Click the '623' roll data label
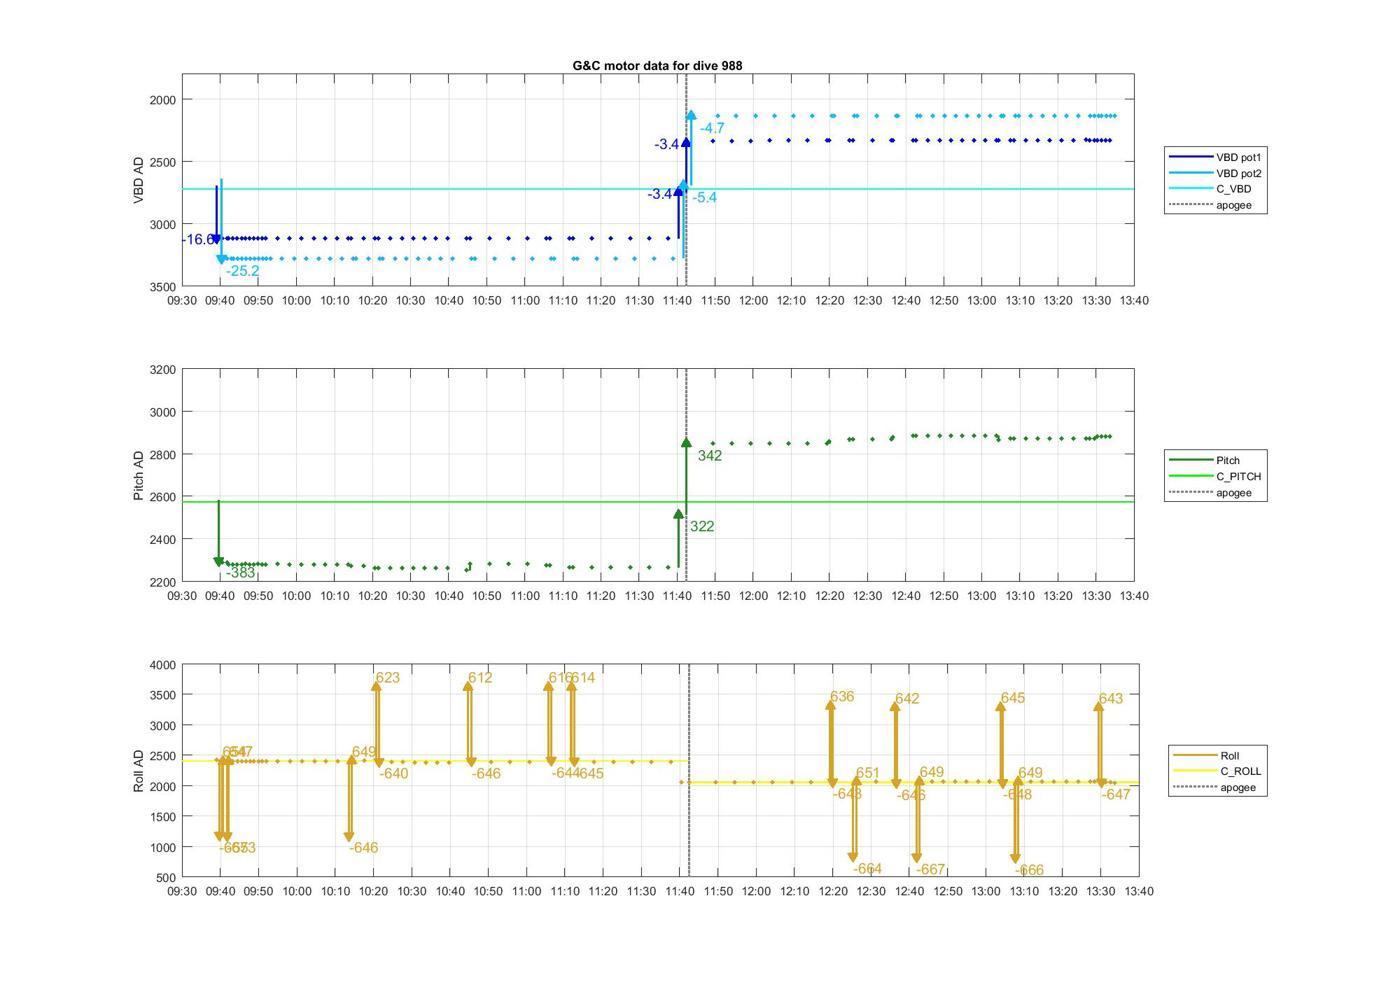1400x986 pixels. [387, 678]
